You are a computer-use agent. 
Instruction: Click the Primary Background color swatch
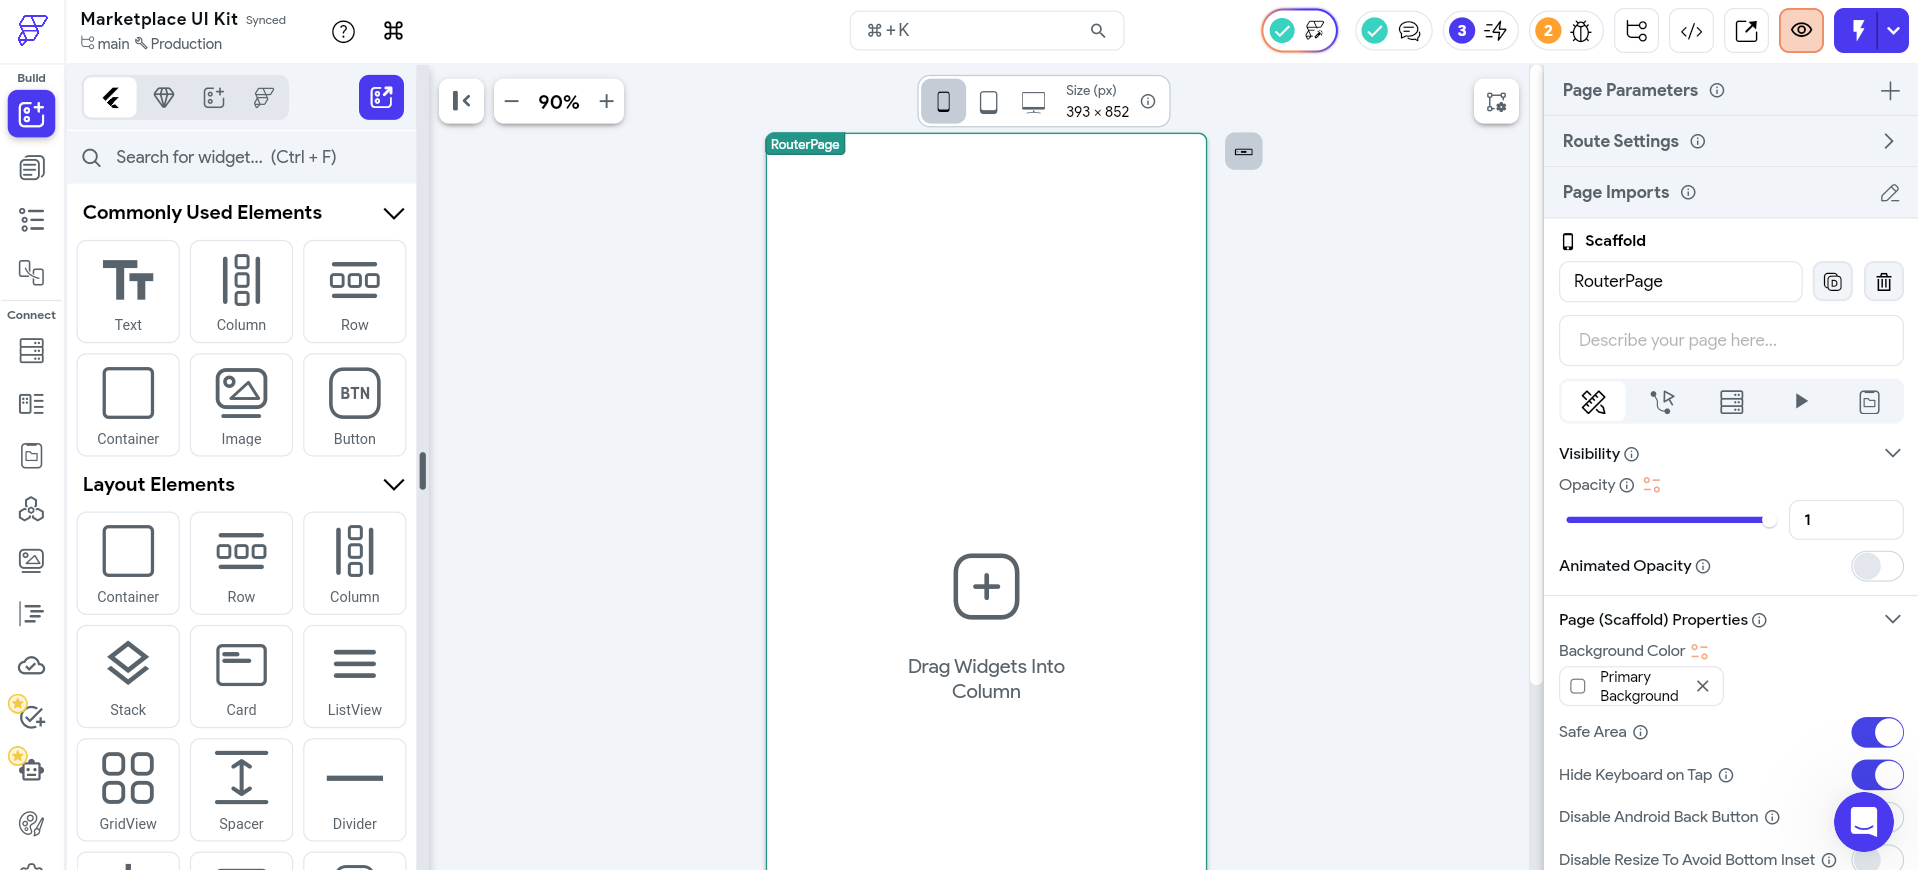1578,686
